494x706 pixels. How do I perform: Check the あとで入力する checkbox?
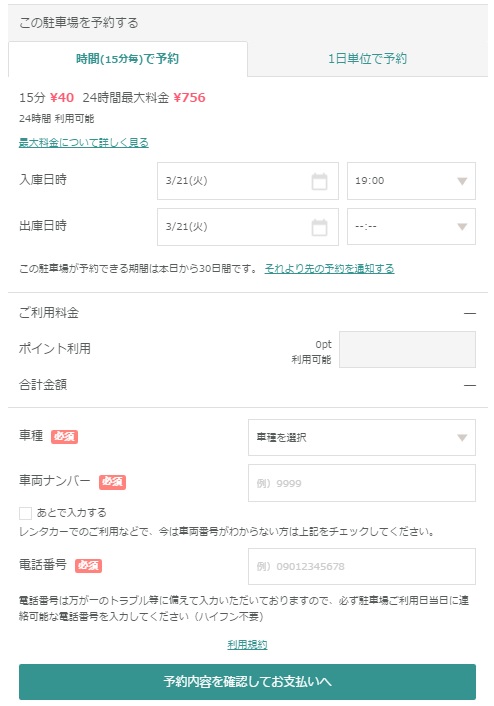tap(25, 513)
